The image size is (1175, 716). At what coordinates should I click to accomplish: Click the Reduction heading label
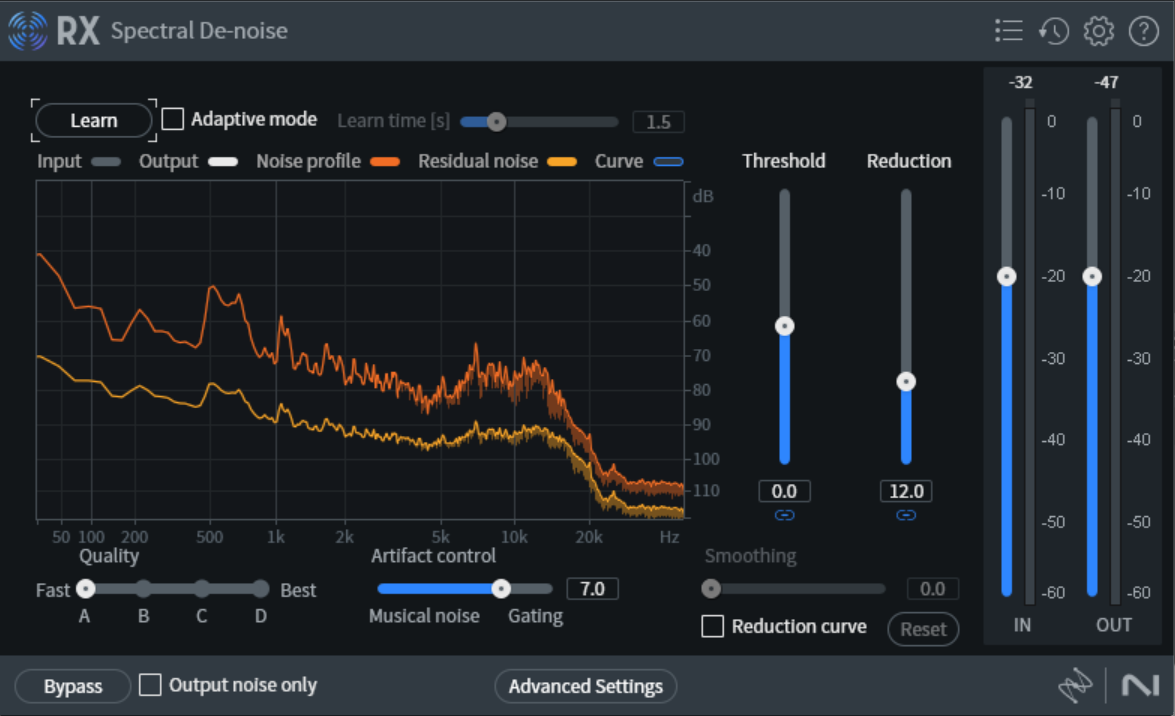pos(909,161)
